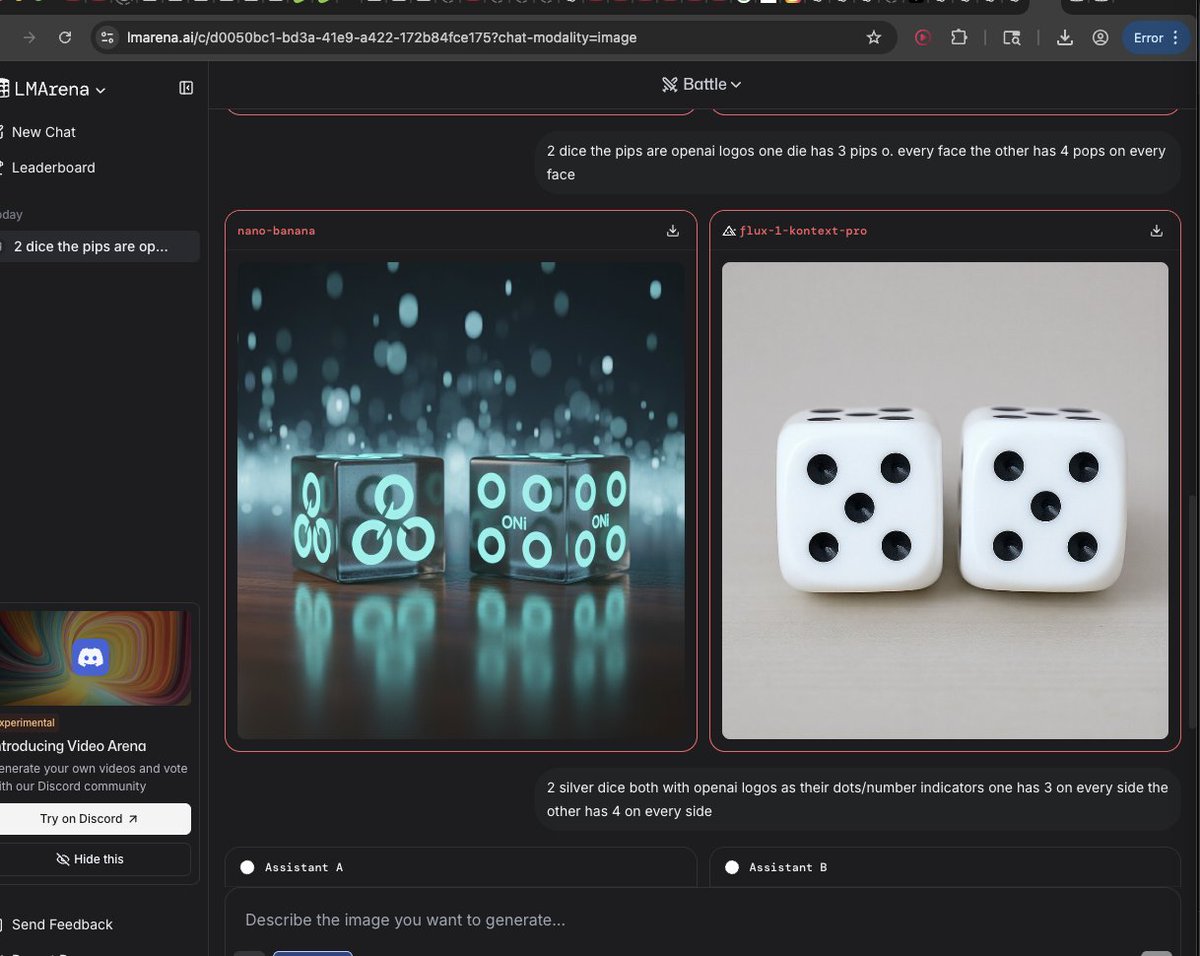Click the browser address bar URL
1200x956 pixels.
click(382, 37)
